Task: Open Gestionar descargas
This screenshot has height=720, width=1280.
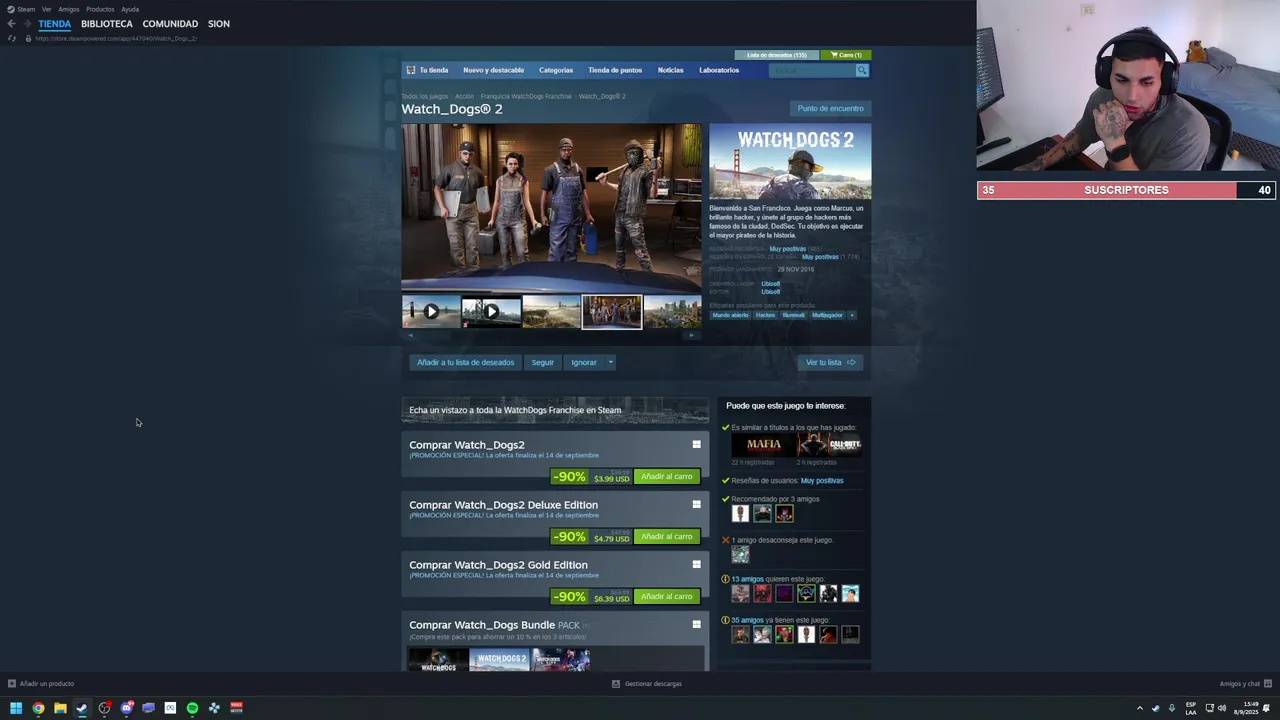Action: (647, 684)
